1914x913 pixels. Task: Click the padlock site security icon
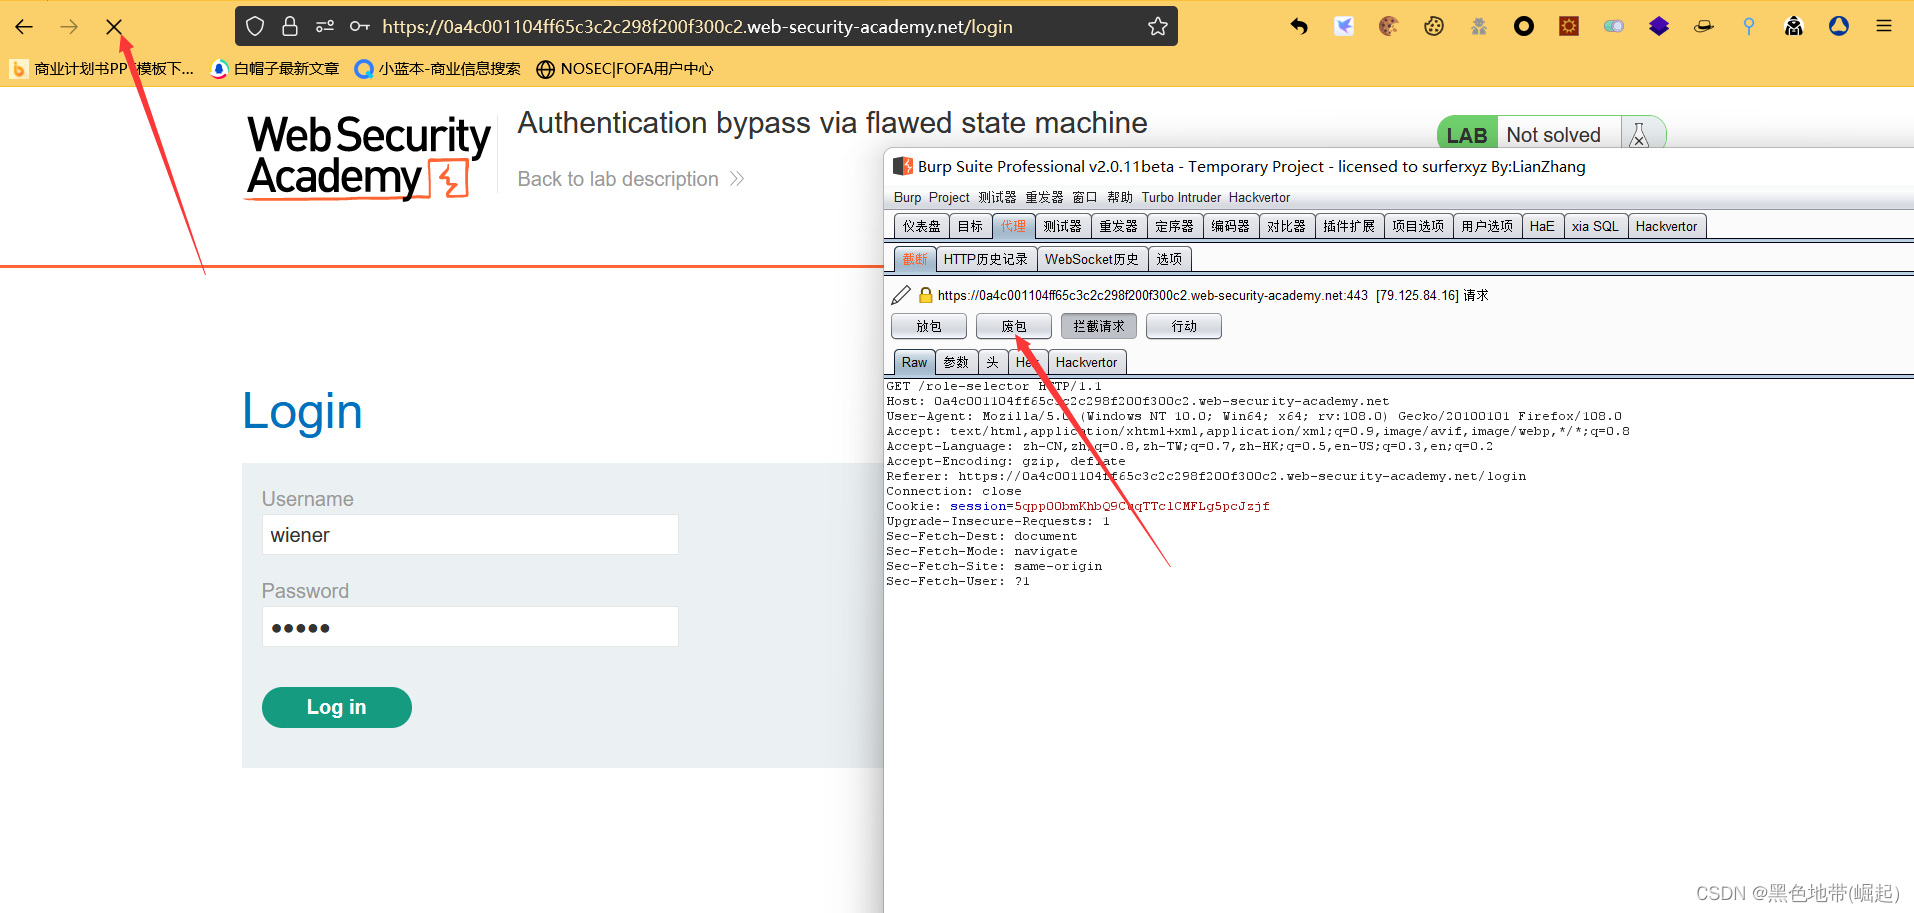point(290,26)
